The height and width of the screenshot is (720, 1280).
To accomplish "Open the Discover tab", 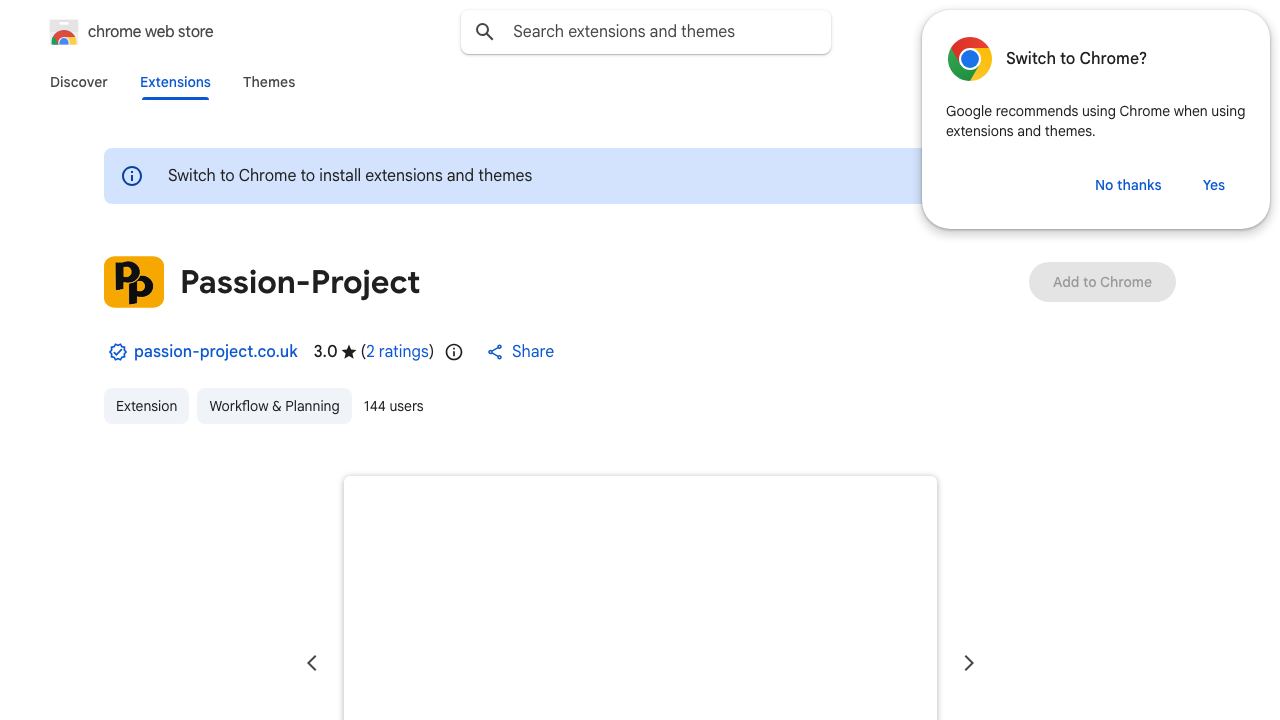I will 79,82.
